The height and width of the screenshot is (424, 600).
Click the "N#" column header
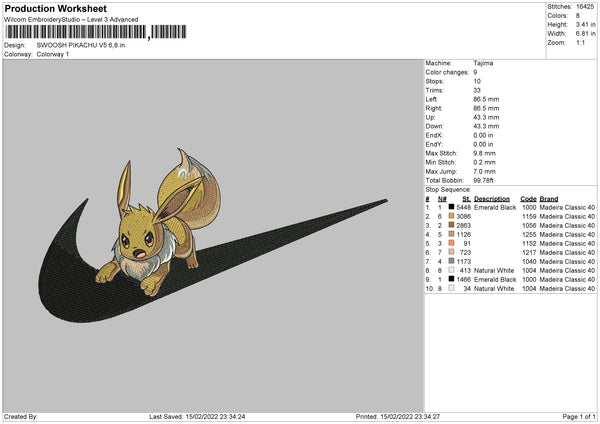(x=442, y=199)
